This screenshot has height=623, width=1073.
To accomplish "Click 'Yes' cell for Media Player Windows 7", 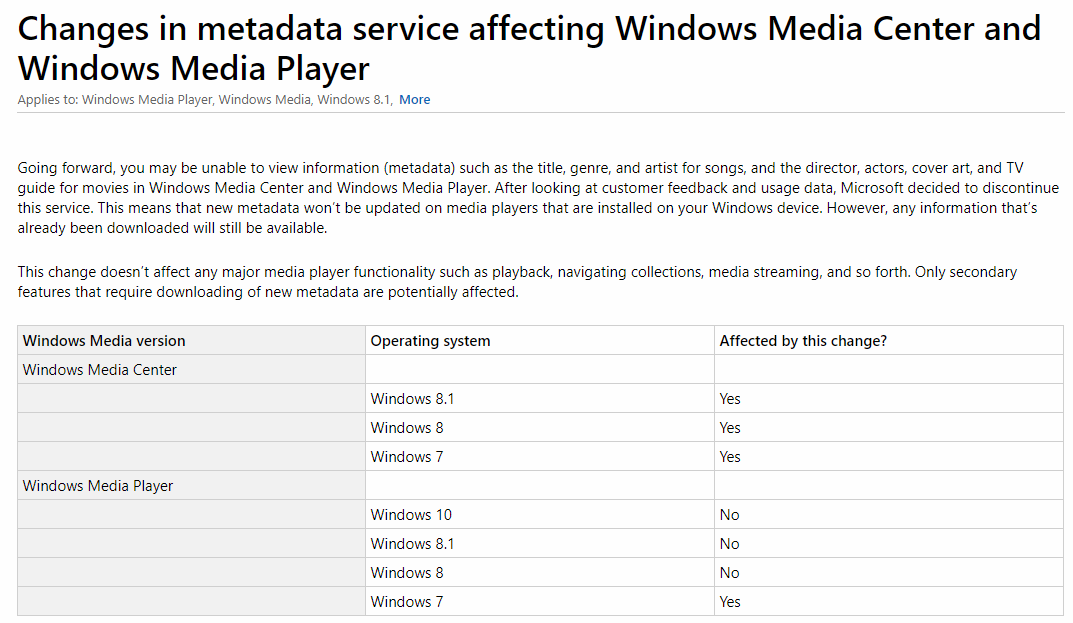I will 730,602.
